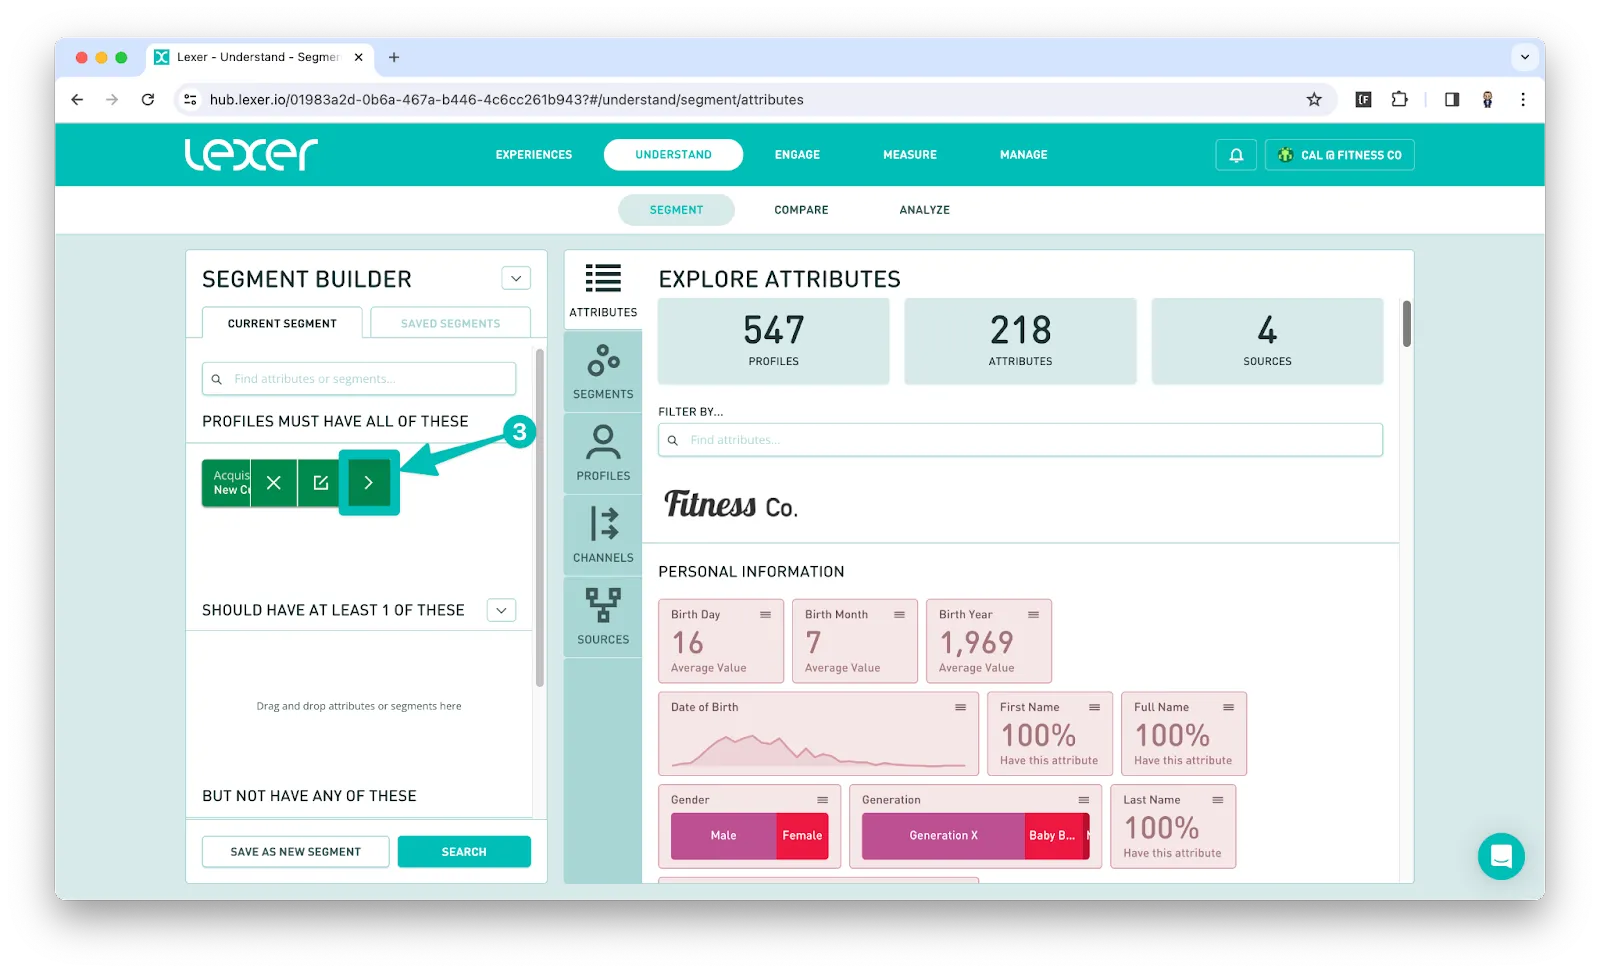The width and height of the screenshot is (1600, 973).
Task: Click the Filter By find attributes field
Action: click(x=1020, y=440)
